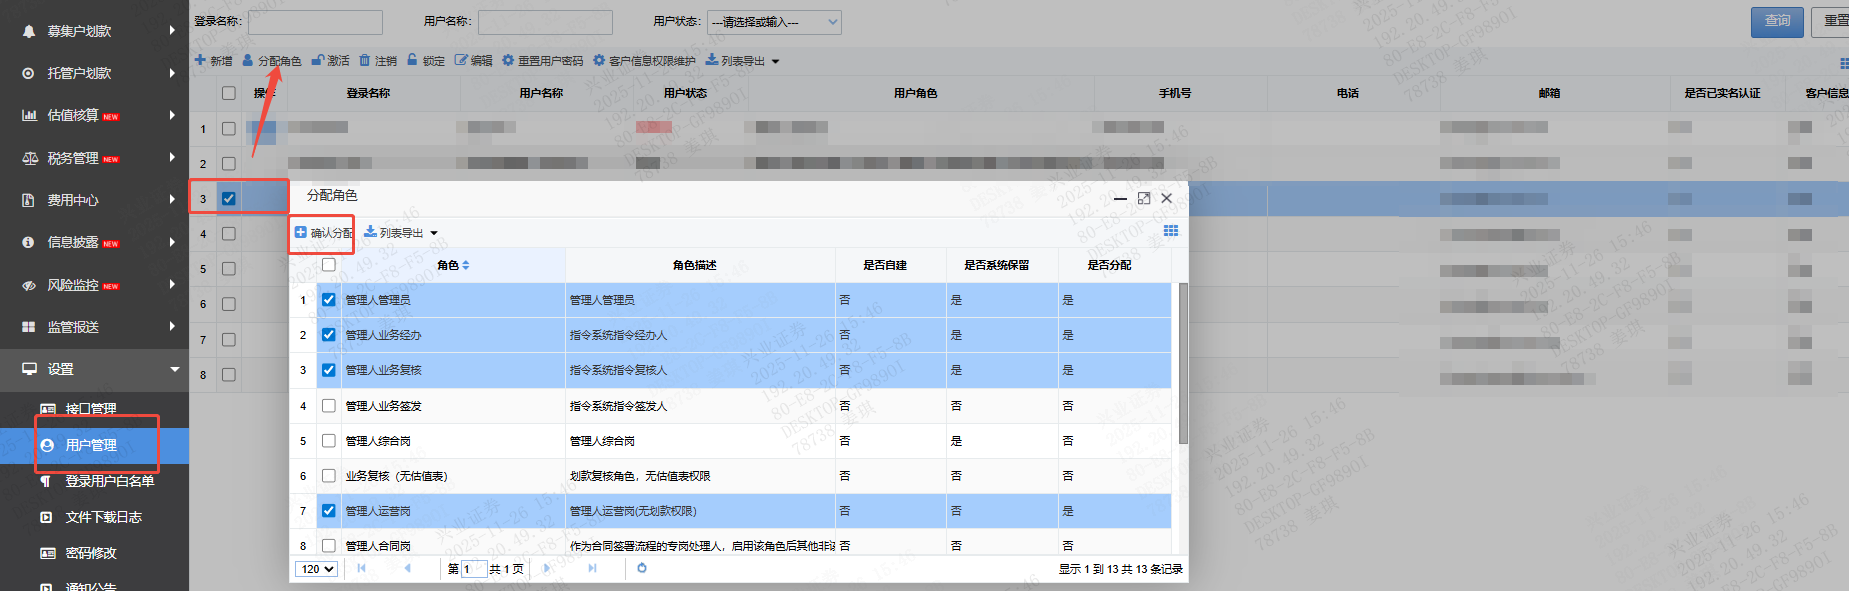Sort by 角色 column sort arrow
Viewport: 1849px width, 591px height.
tap(466, 265)
